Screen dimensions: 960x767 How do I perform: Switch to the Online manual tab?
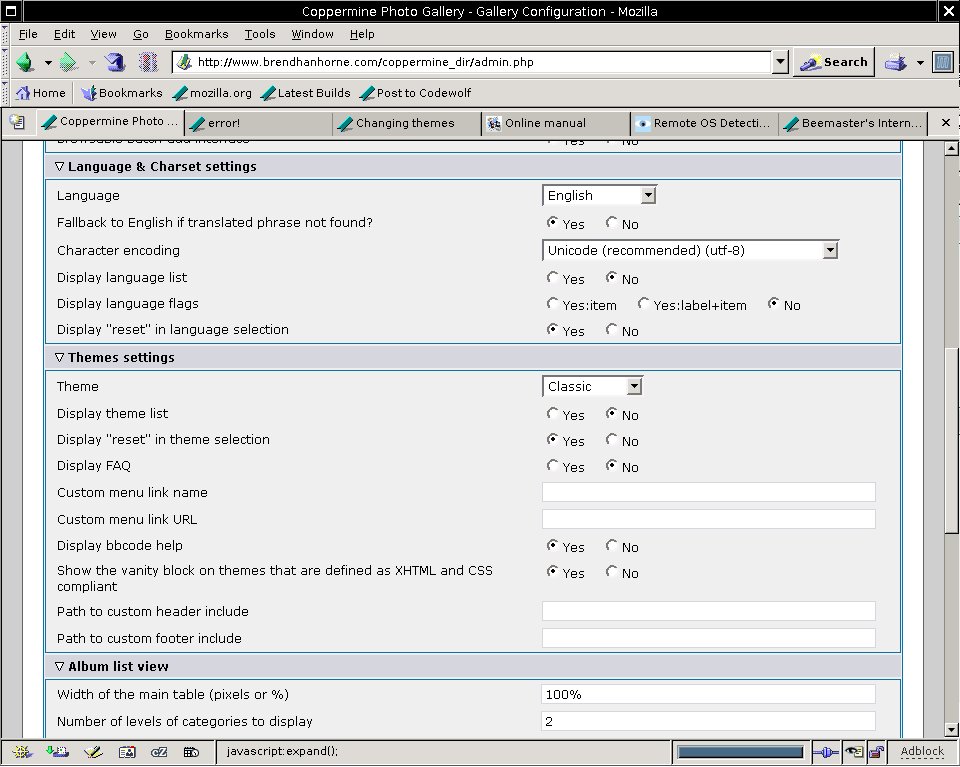555,123
